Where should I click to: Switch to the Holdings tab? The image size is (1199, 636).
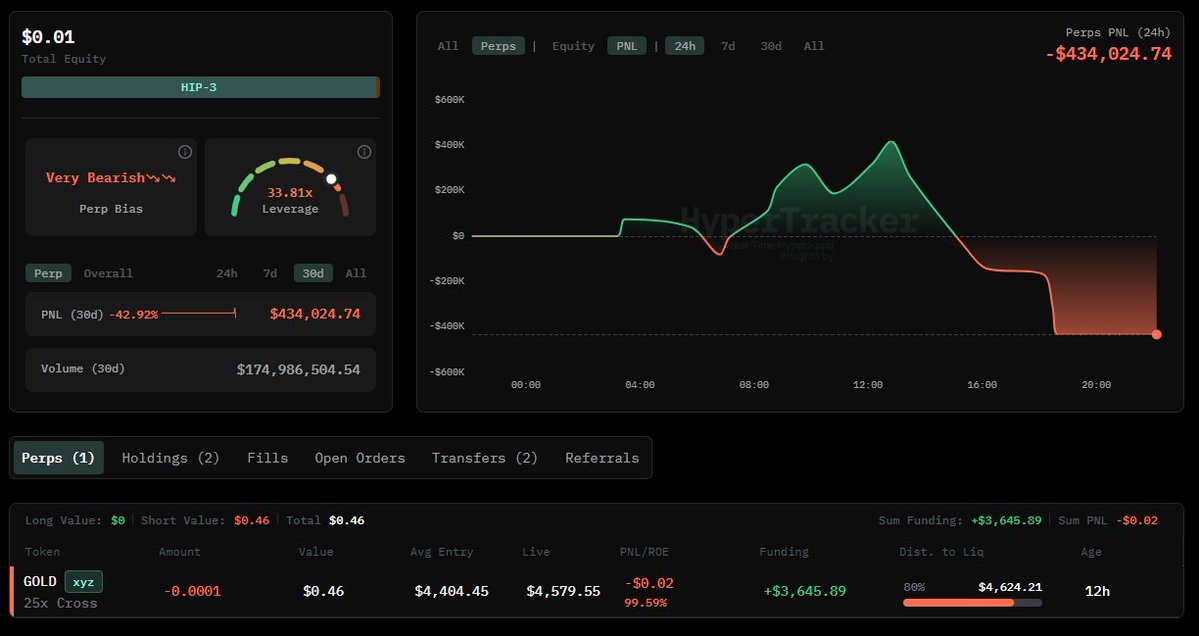(170, 457)
